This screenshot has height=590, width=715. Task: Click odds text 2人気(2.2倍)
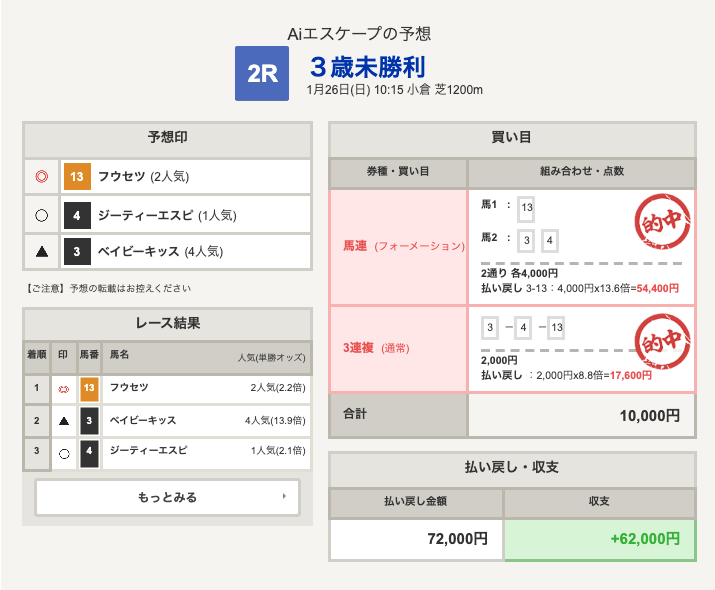278,388
